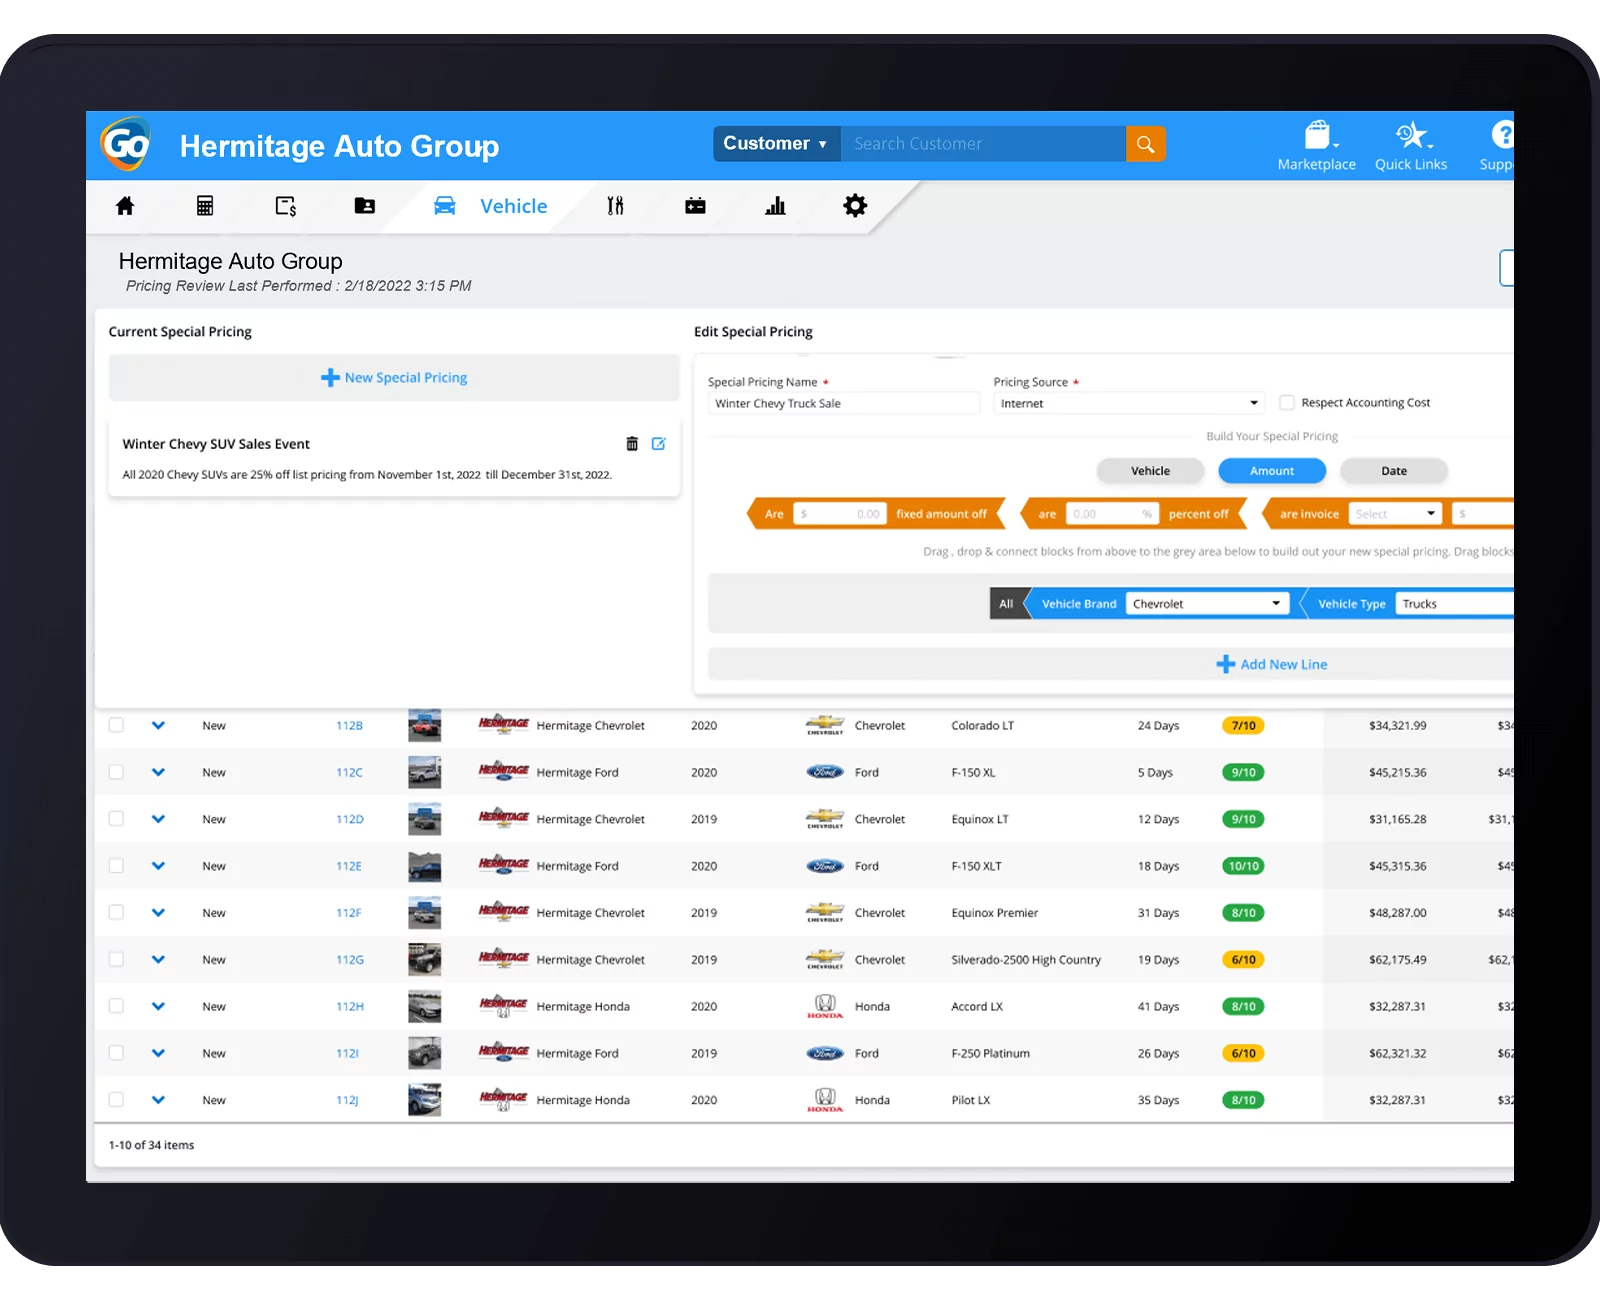Open the Marketplace shopping bag icon
This screenshot has width=1600, height=1300.
[x=1317, y=136]
